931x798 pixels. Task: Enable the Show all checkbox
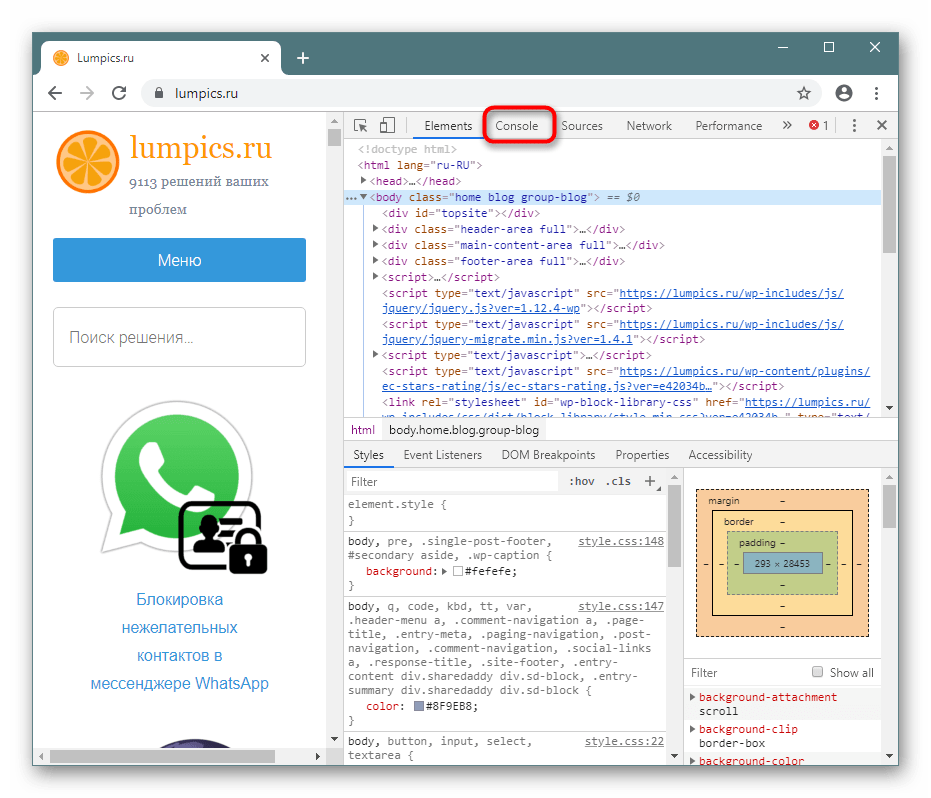818,673
